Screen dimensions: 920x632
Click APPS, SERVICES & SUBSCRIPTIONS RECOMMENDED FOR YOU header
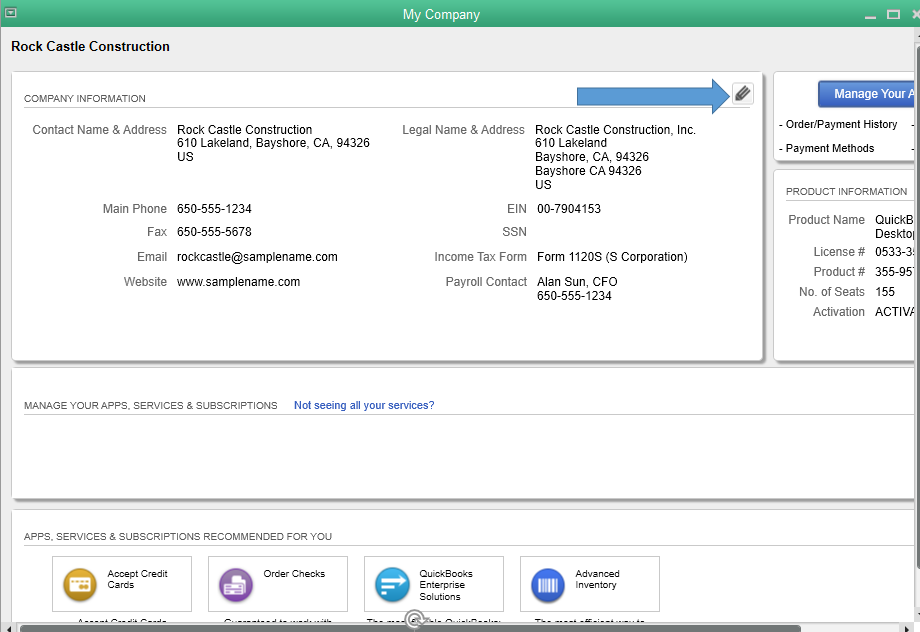[178, 536]
